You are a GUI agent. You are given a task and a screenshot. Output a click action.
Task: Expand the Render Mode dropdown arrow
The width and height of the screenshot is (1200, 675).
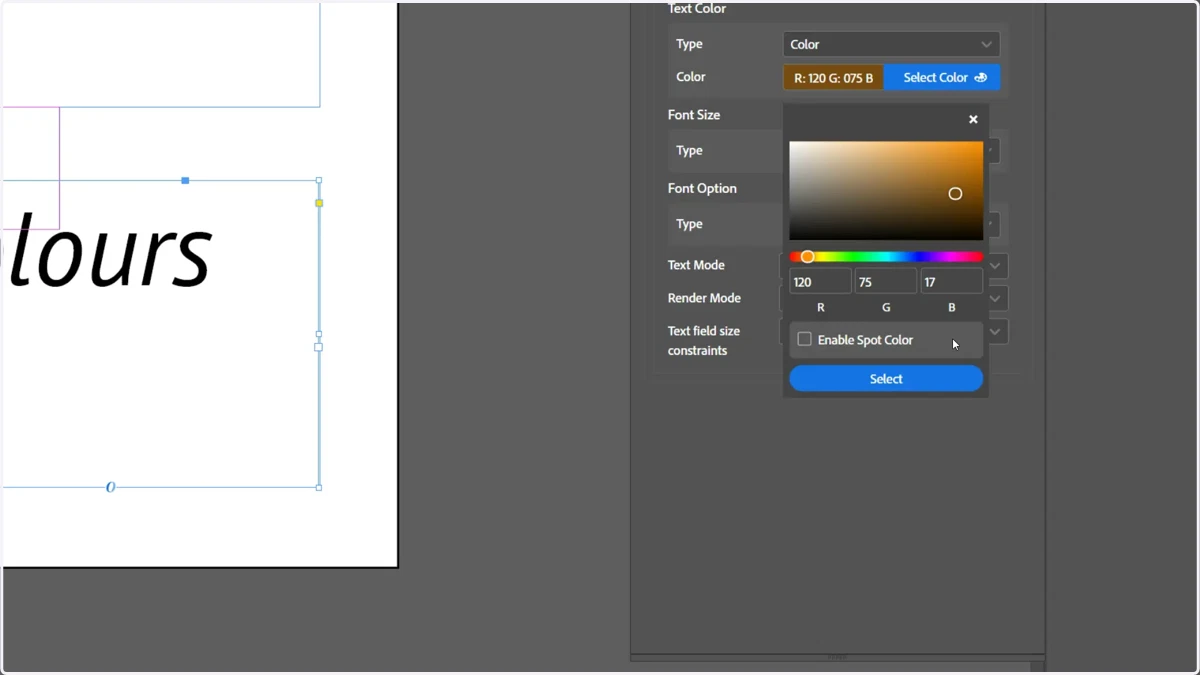tap(995, 298)
